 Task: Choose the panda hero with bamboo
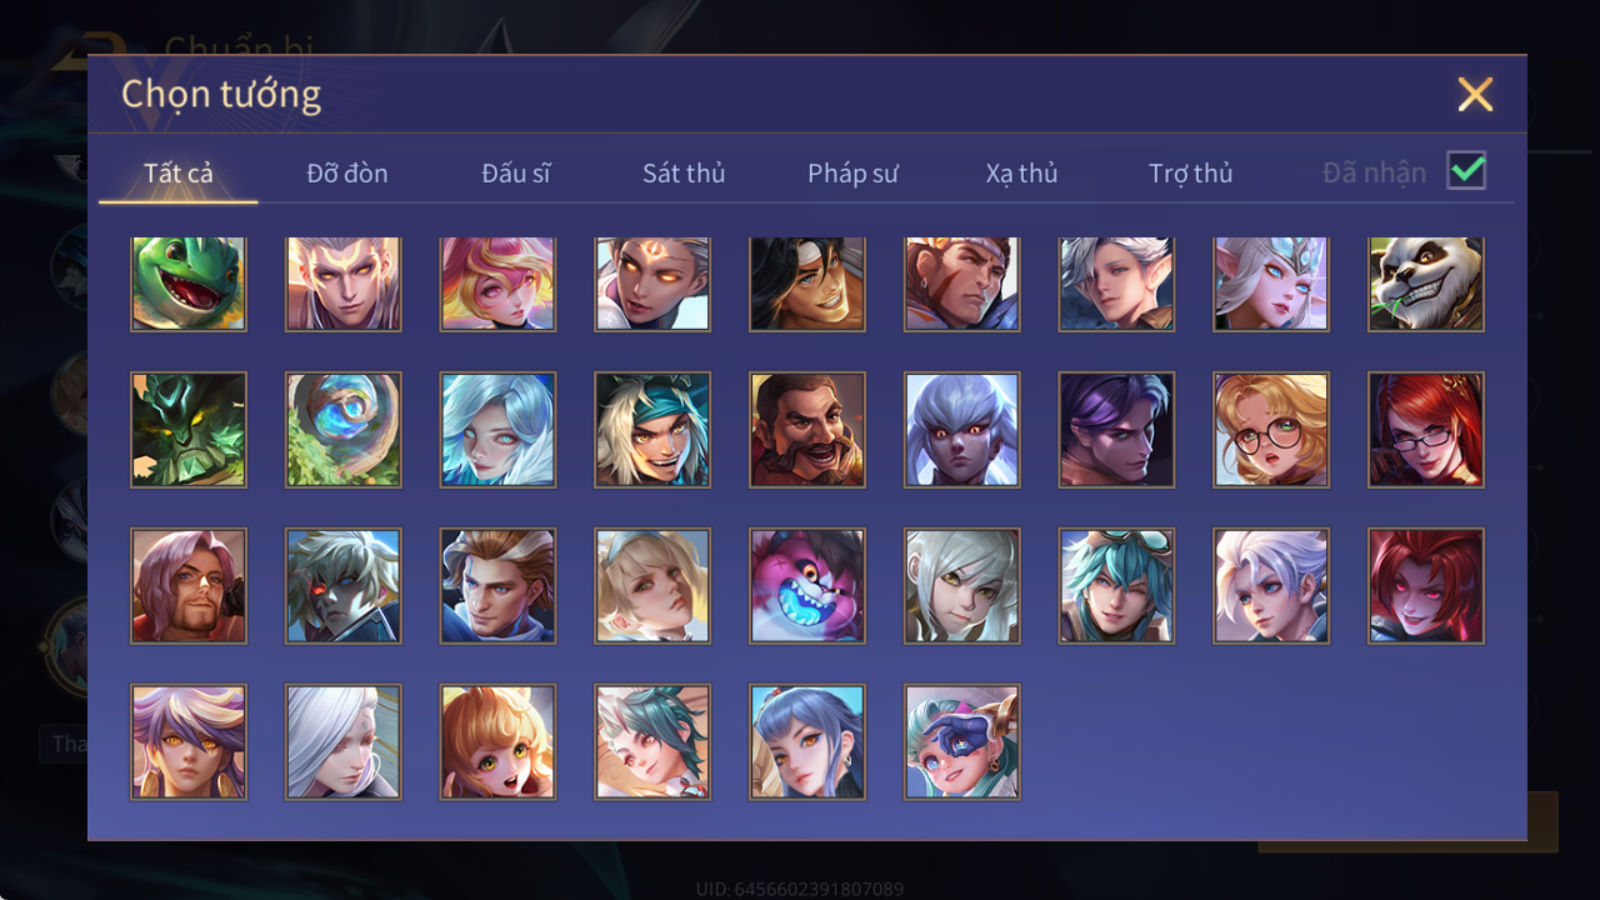pos(1426,284)
